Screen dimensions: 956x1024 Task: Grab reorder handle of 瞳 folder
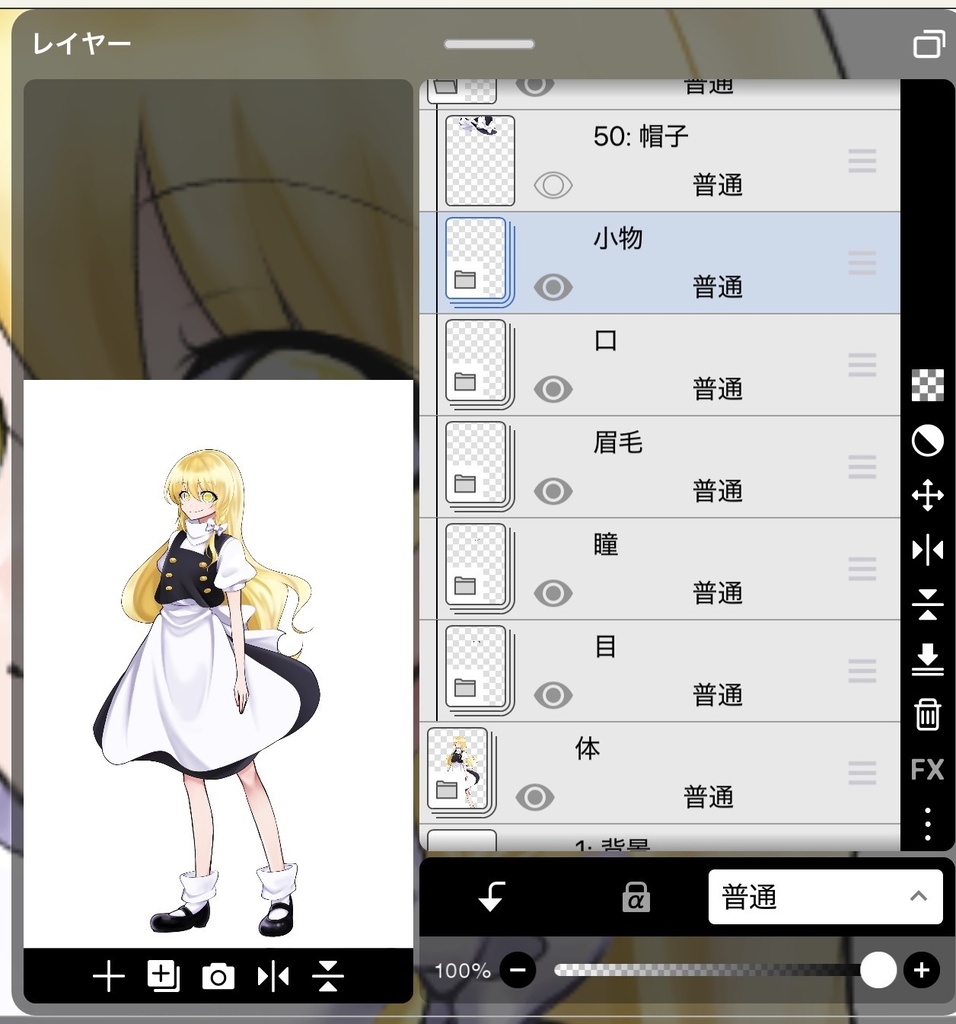click(x=862, y=568)
